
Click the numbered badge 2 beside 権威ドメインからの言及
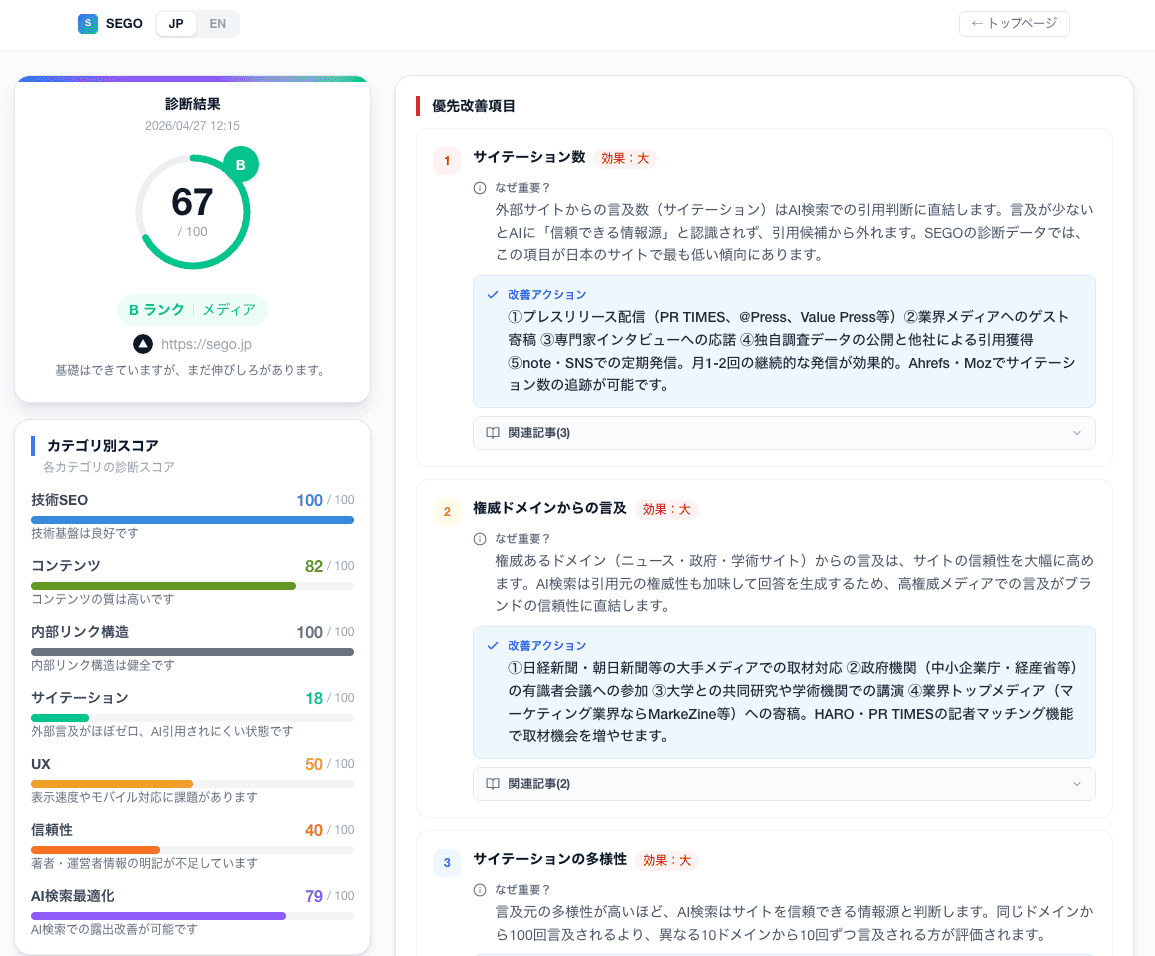point(447,511)
